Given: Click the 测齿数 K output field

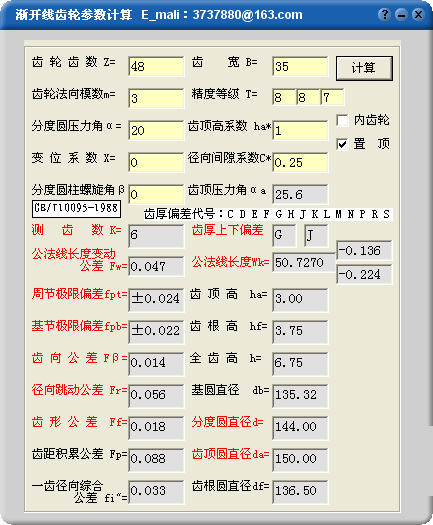Looking at the screenshot, I should 156,236.
